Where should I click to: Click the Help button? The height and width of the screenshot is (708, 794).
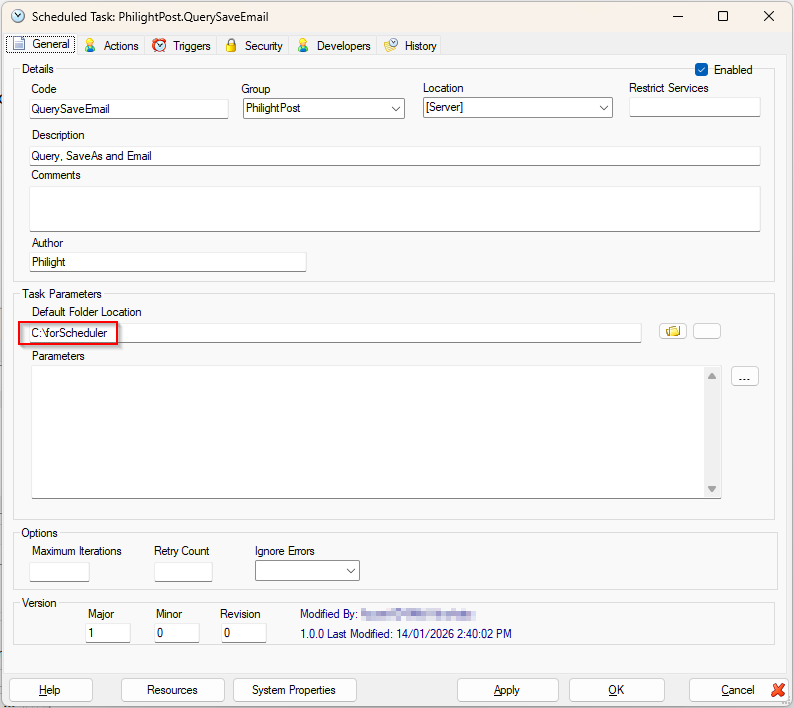click(x=51, y=690)
